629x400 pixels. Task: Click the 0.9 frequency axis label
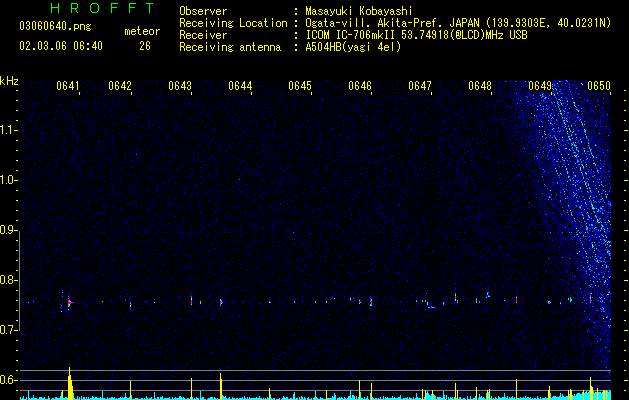[x=7, y=230]
